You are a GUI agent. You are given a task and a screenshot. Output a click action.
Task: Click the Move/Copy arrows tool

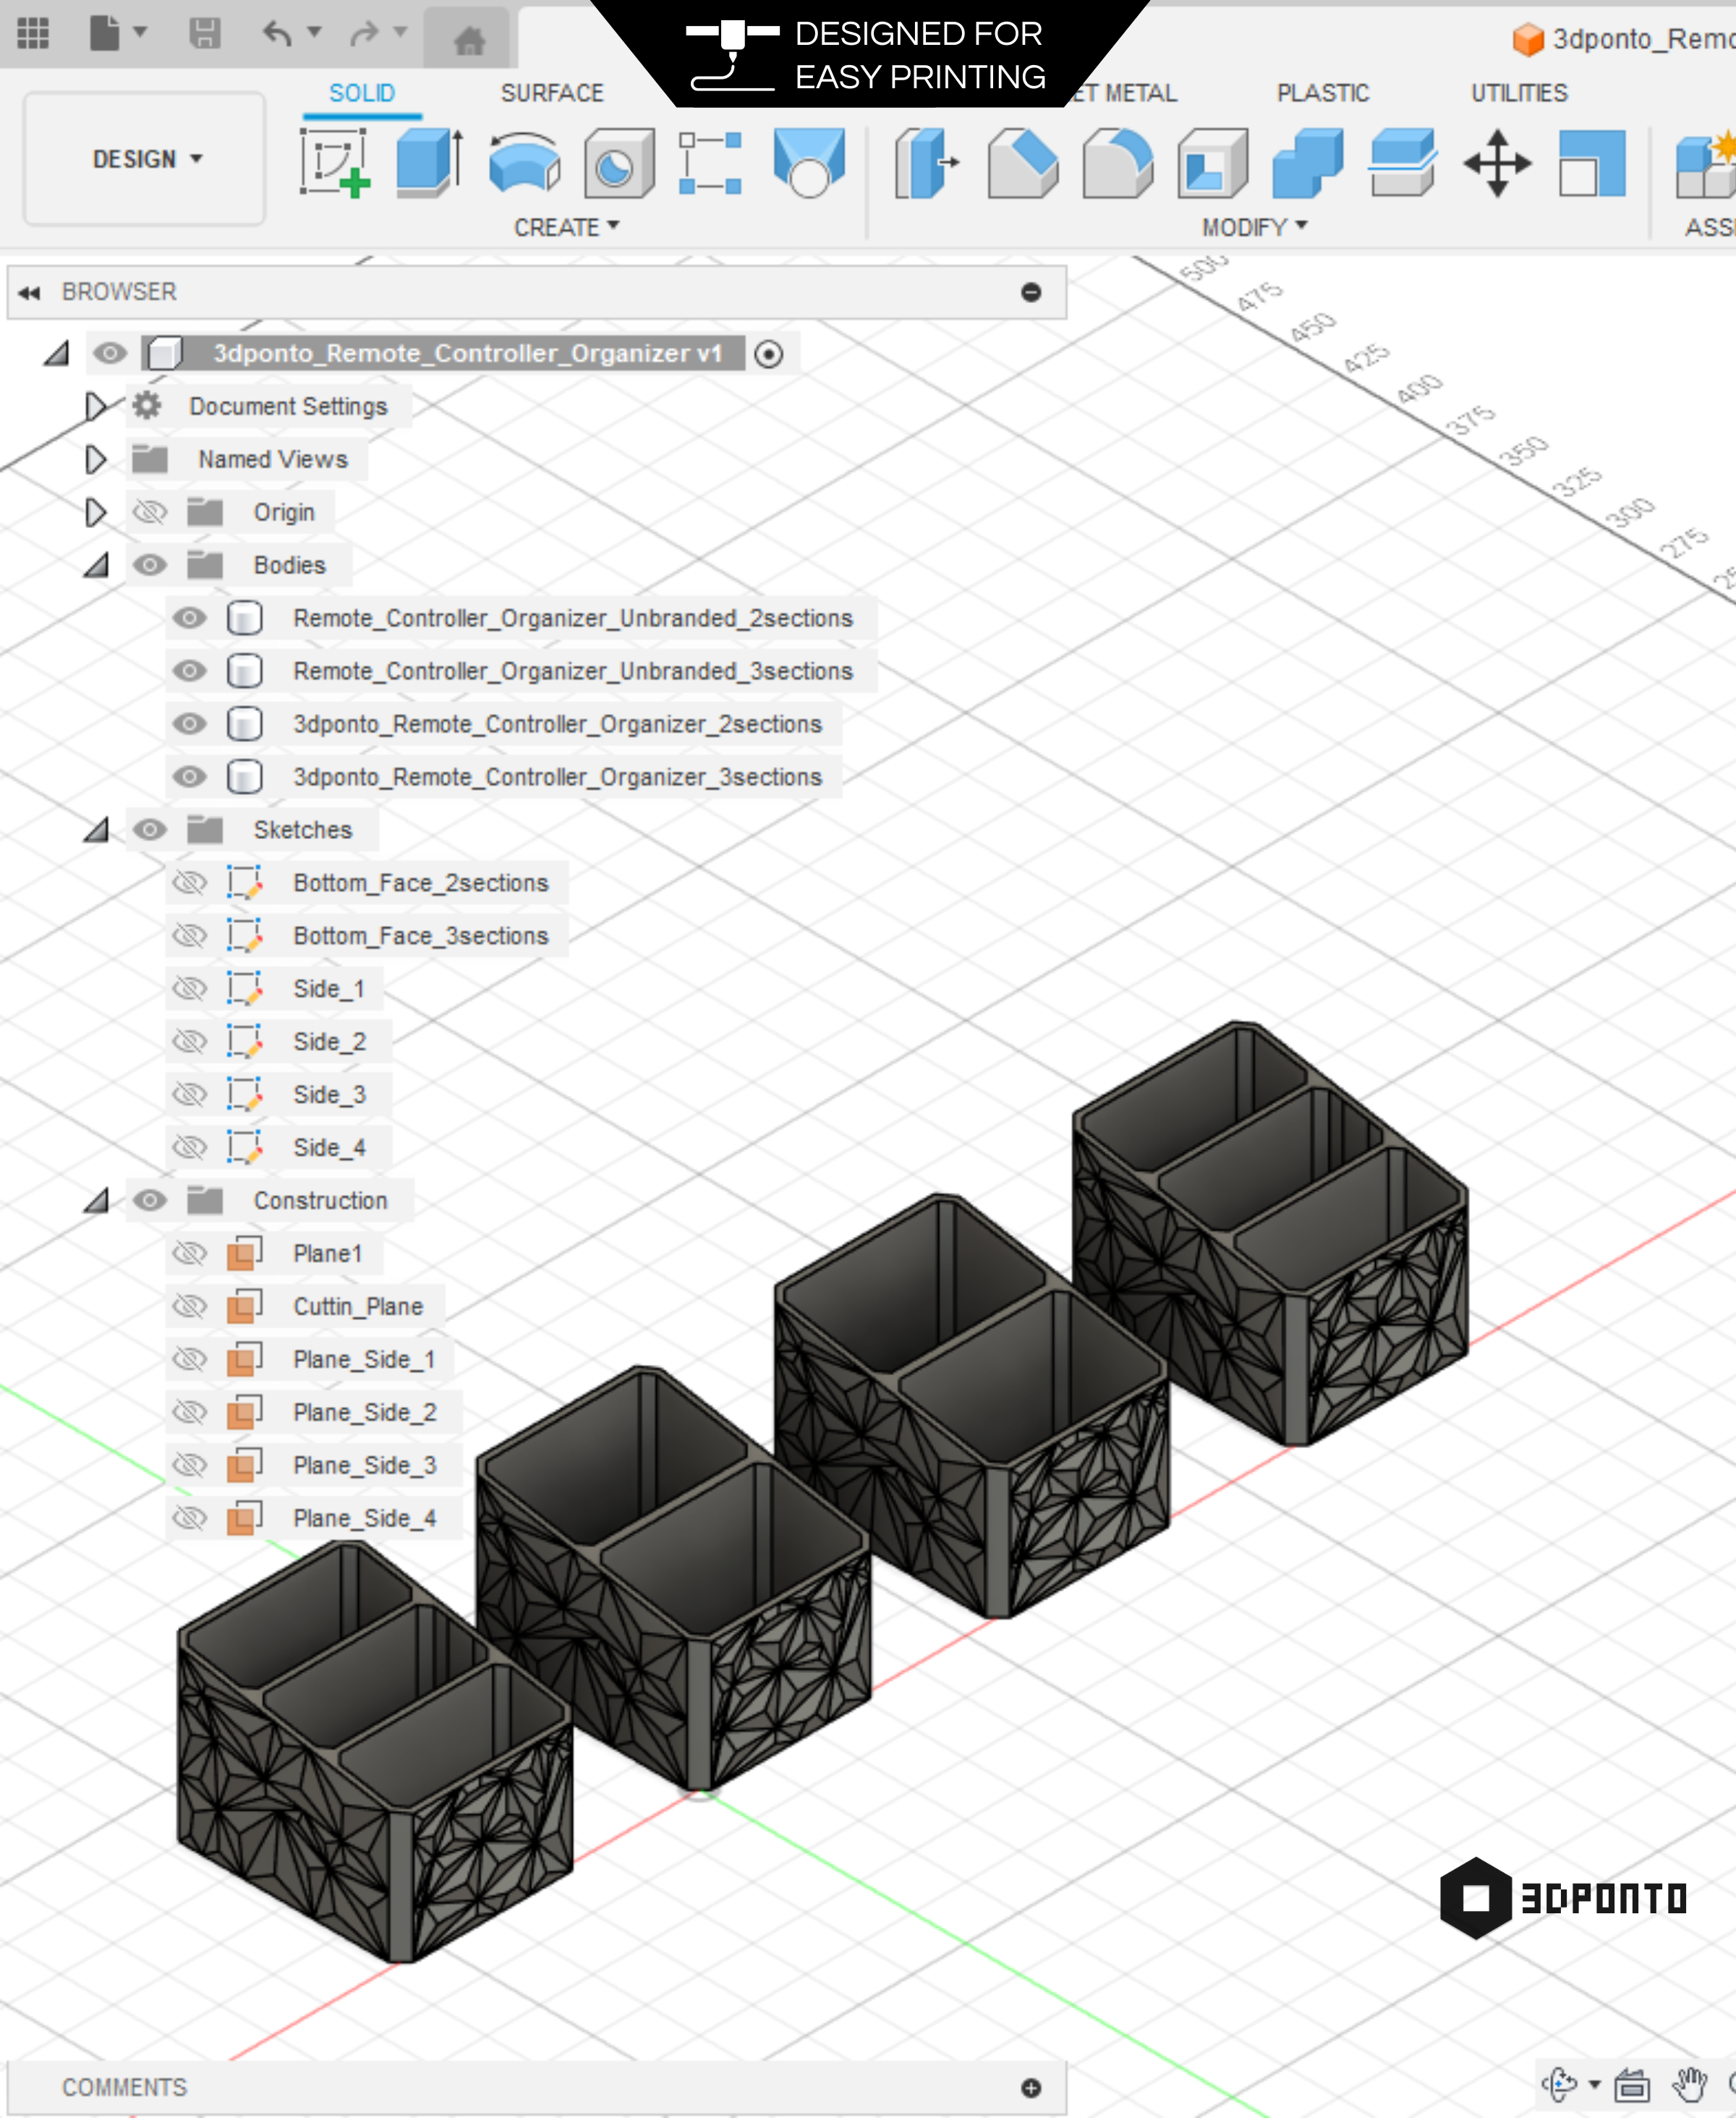coord(1496,163)
